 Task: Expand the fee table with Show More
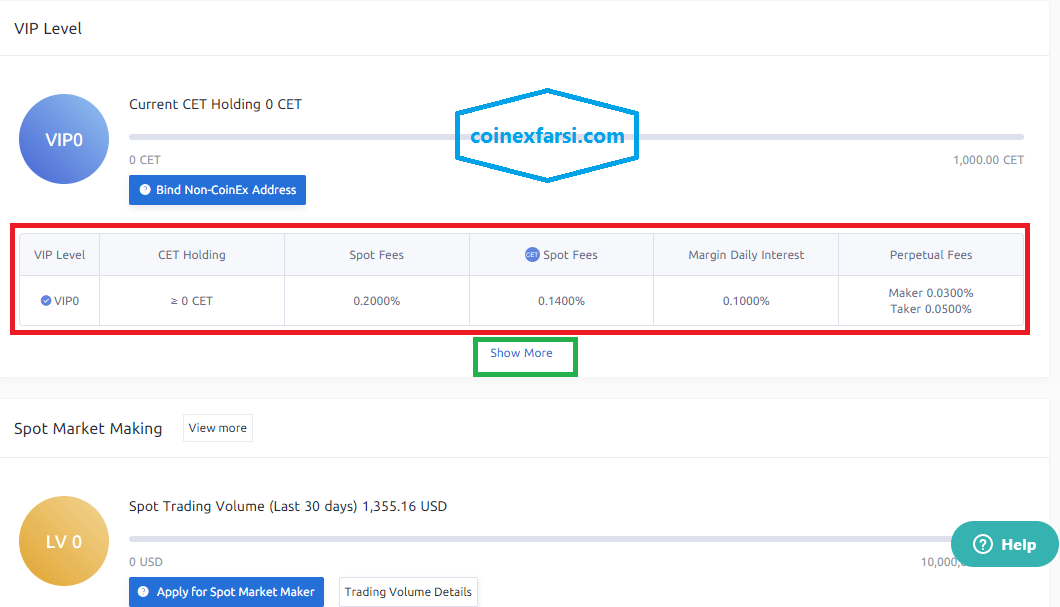point(521,353)
